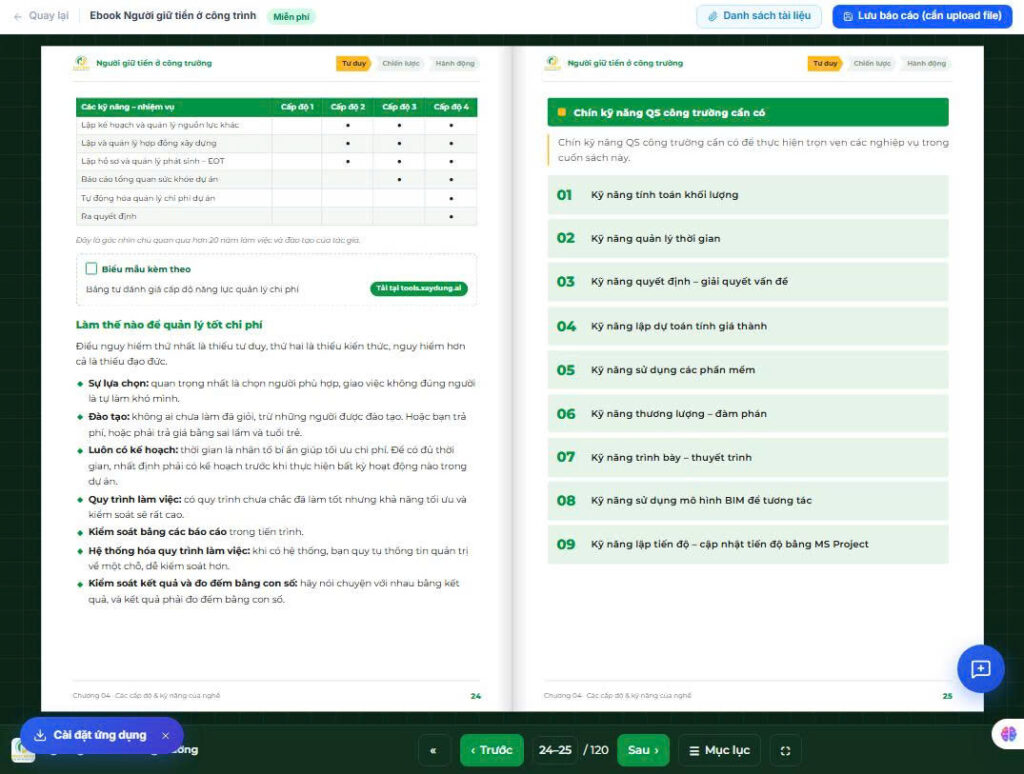Click the logo on page 25 header
This screenshot has height=774, width=1024.
click(552, 63)
